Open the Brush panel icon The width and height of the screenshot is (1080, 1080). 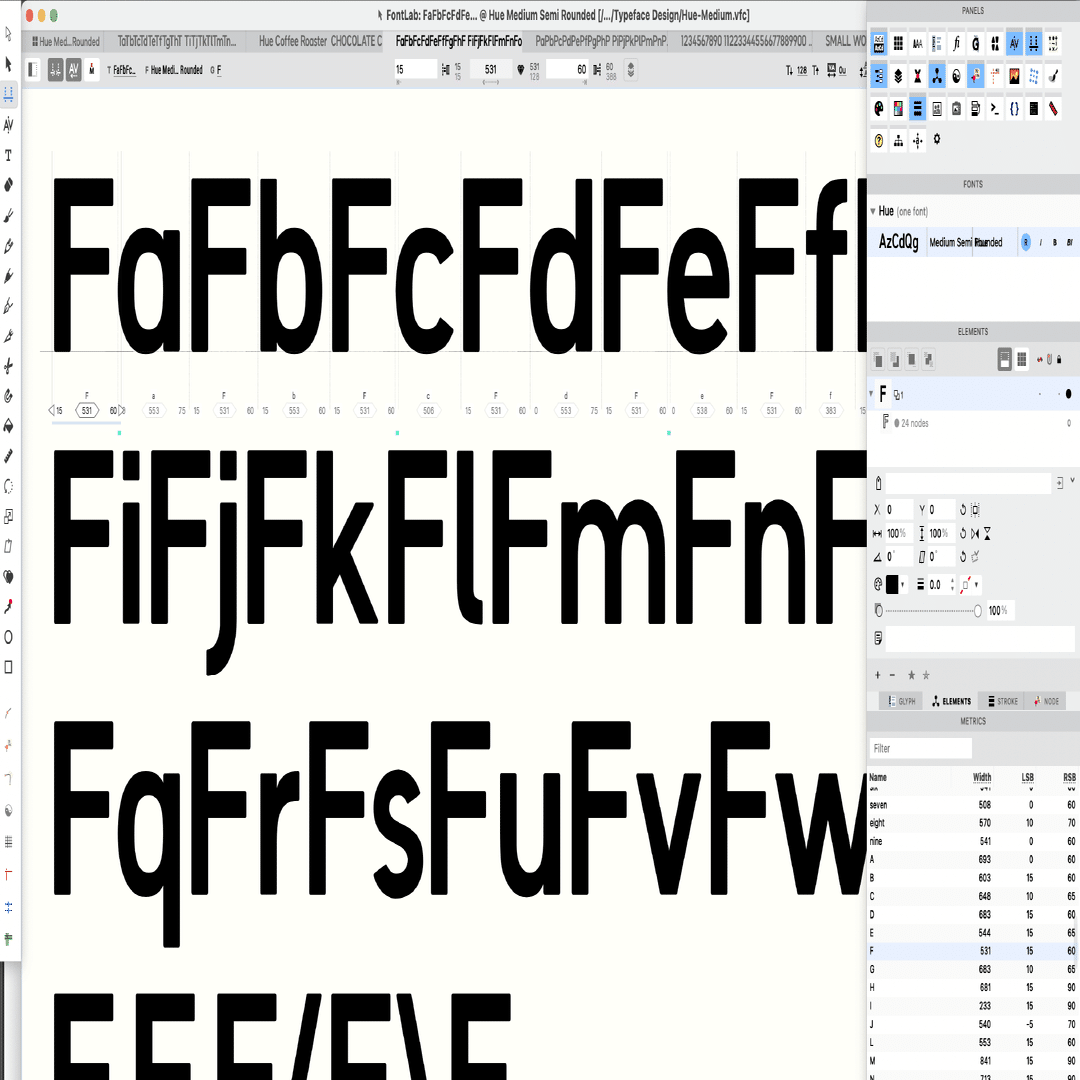coord(1053,76)
